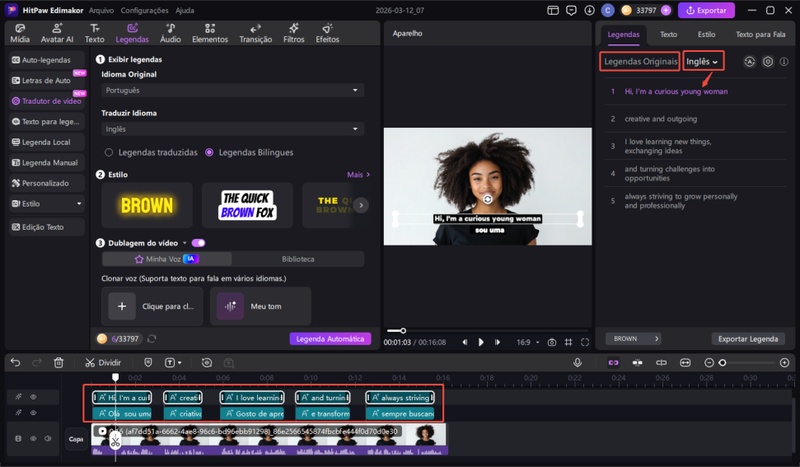
Task: Open the Configurações menu
Action: (144, 10)
